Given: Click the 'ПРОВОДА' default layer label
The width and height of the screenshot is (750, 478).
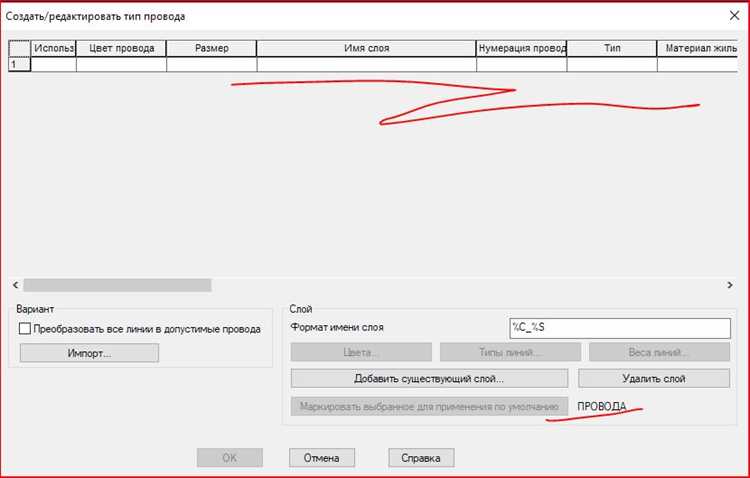Looking at the screenshot, I should (602, 406).
